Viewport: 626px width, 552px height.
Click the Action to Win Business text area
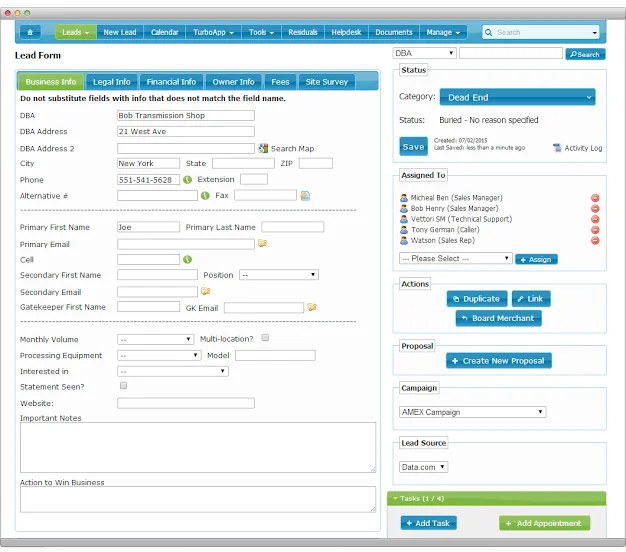tap(198, 499)
